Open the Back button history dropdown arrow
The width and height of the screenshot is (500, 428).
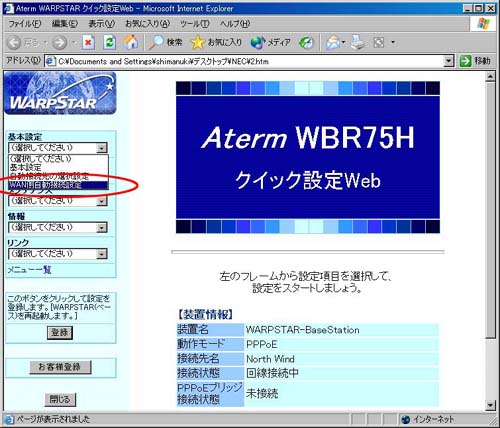46,43
